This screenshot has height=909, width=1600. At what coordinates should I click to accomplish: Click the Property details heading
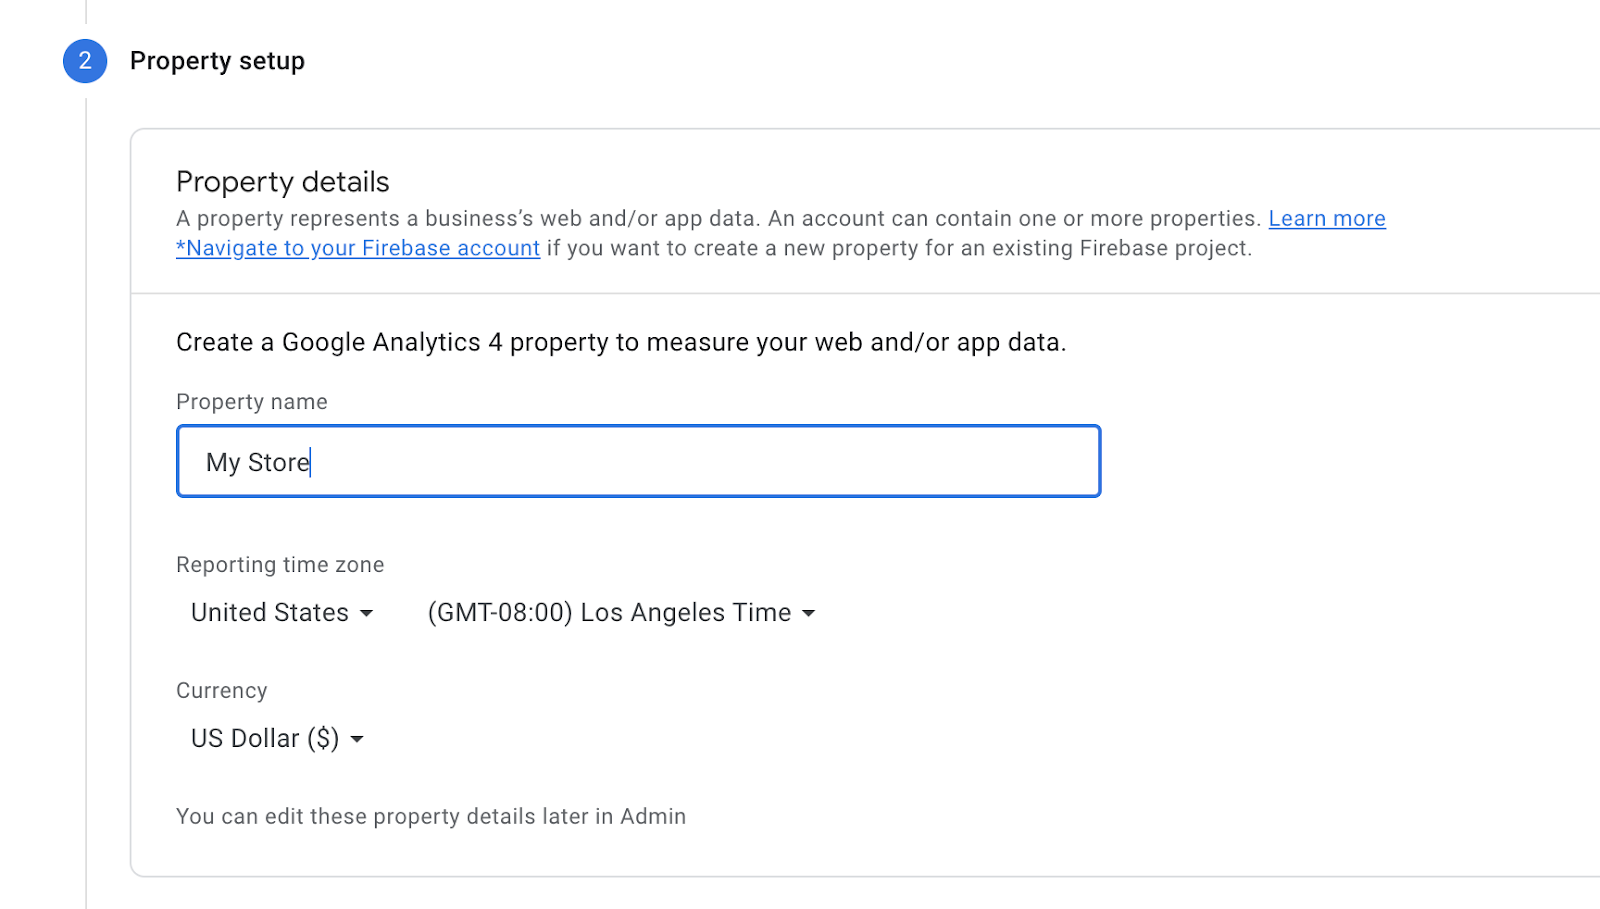click(x=282, y=182)
